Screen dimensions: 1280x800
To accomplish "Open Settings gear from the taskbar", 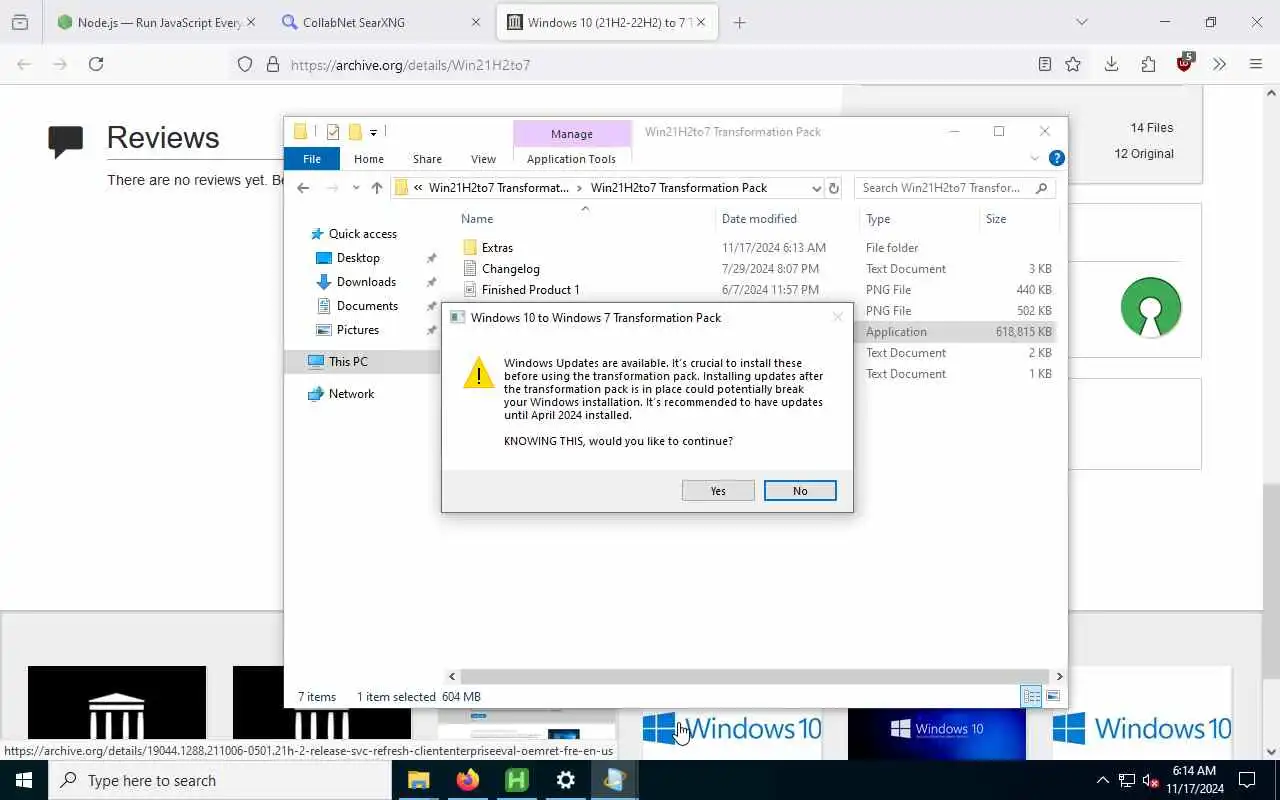I will pos(565,780).
